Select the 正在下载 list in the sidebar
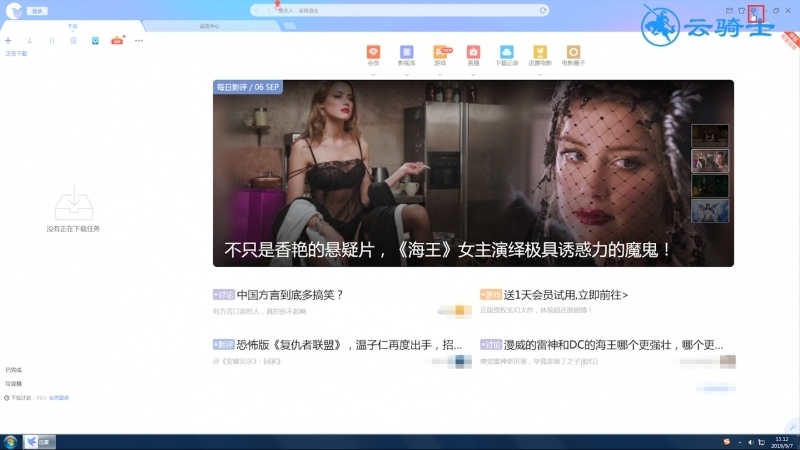The width and height of the screenshot is (800, 450). 16,54
